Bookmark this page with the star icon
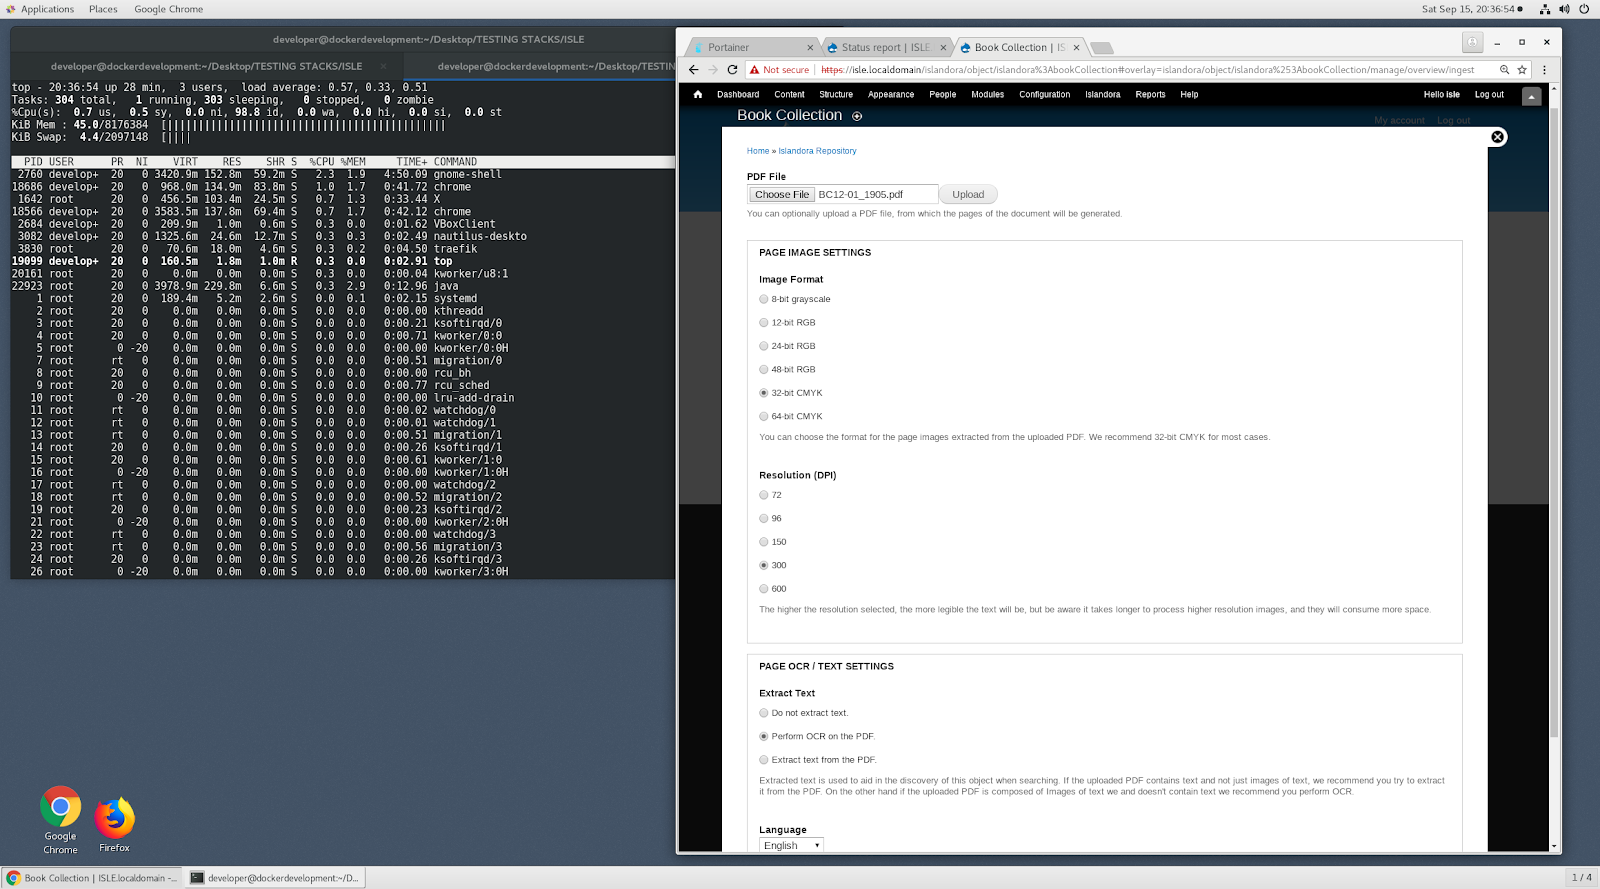The width and height of the screenshot is (1600, 889). point(1522,70)
